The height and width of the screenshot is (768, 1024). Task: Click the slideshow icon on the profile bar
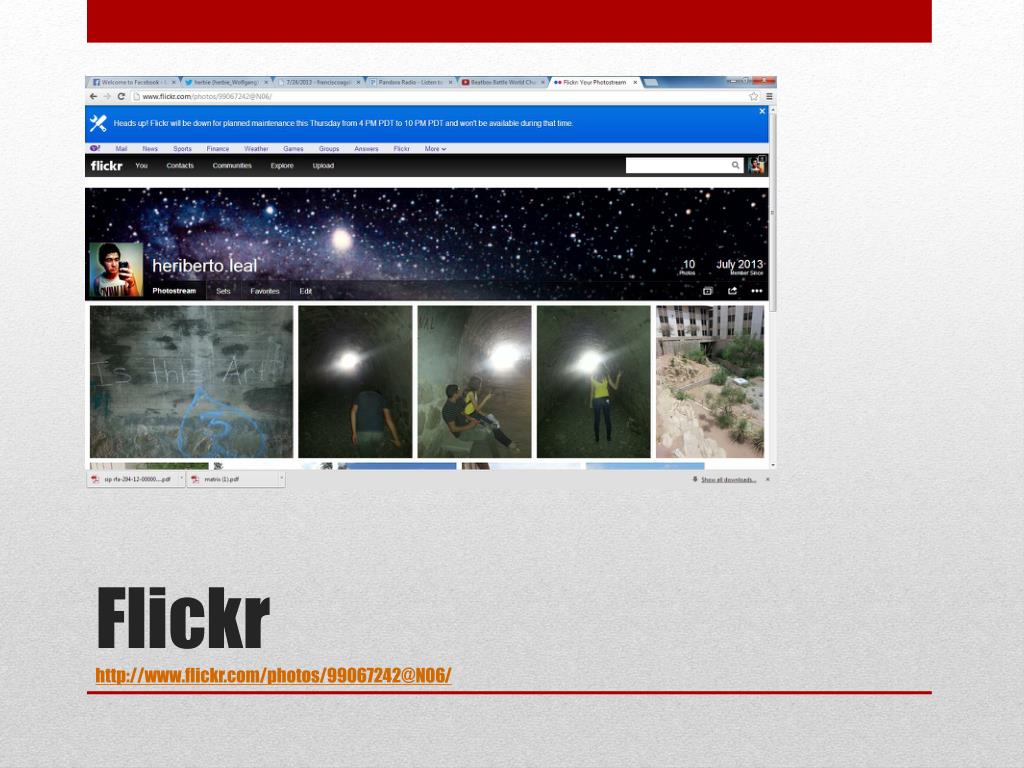coord(707,291)
